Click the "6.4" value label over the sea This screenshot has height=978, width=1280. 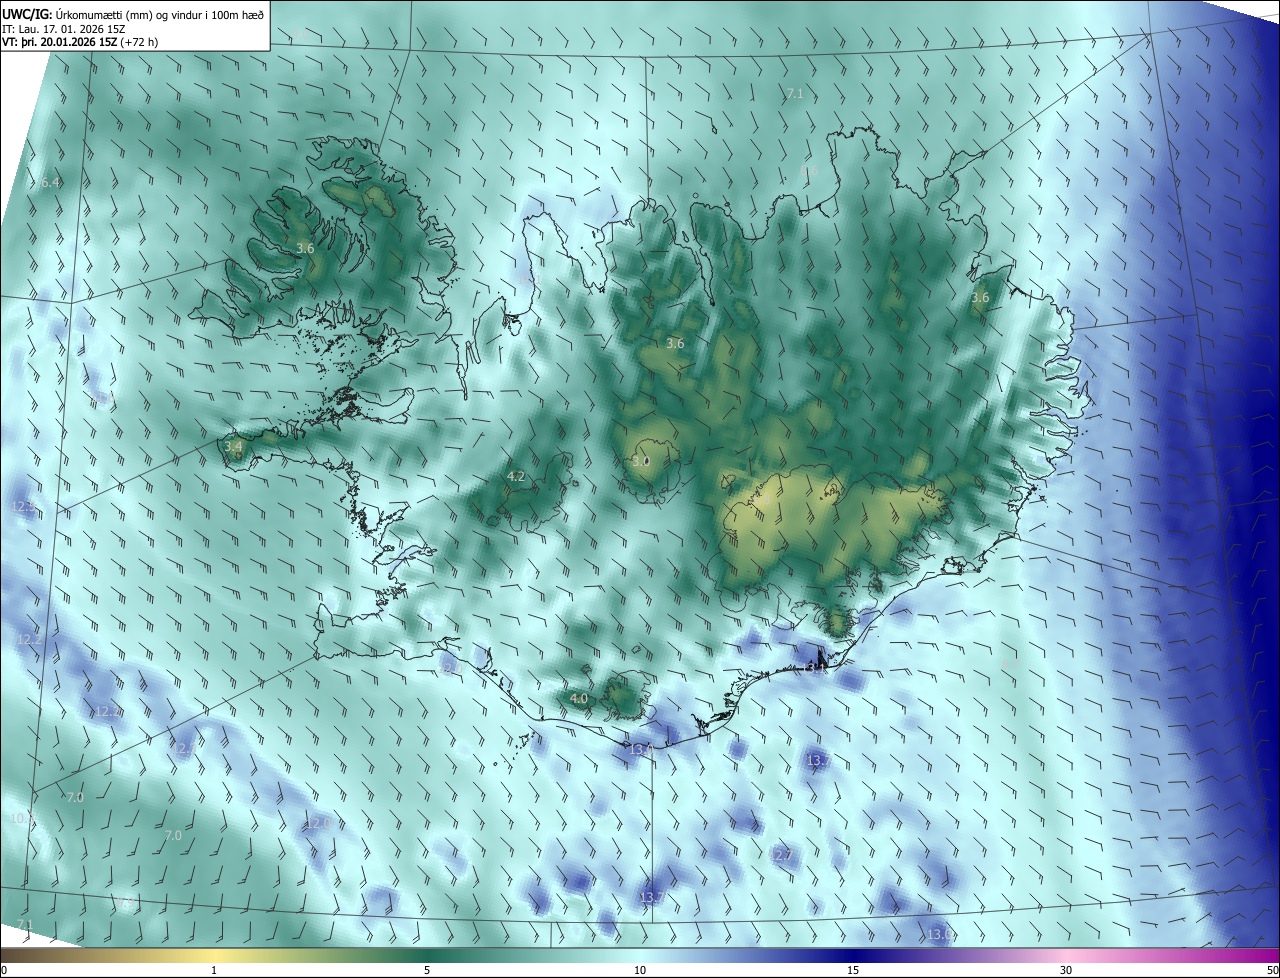click(51, 183)
